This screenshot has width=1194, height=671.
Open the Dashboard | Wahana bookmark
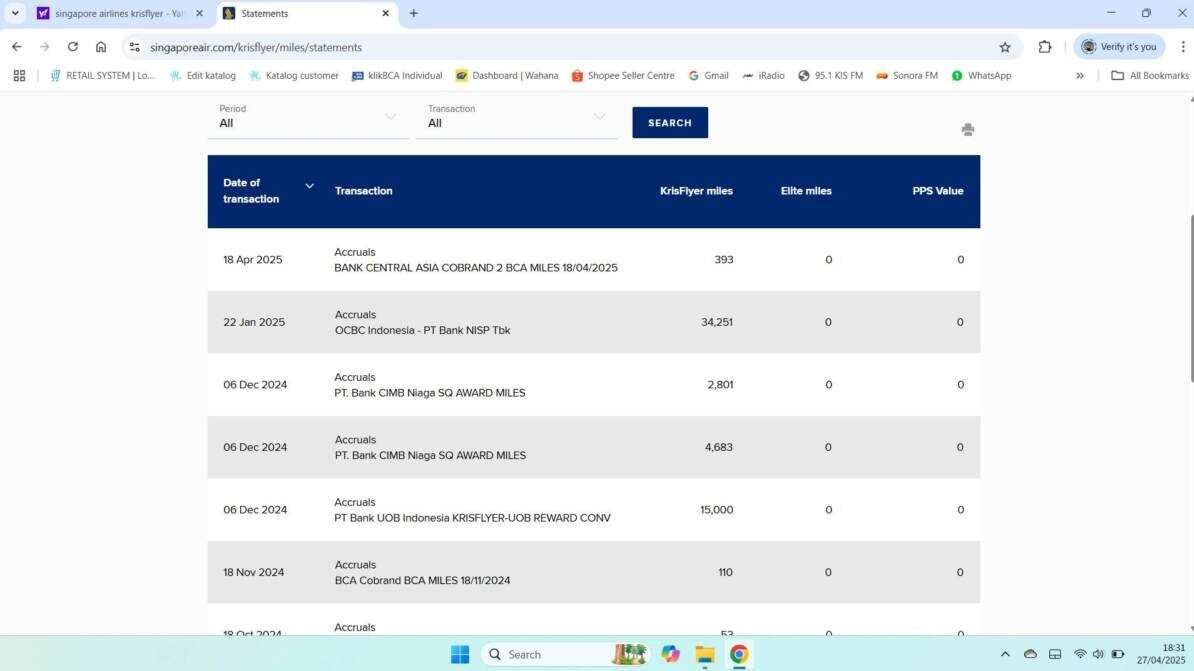pos(508,75)
